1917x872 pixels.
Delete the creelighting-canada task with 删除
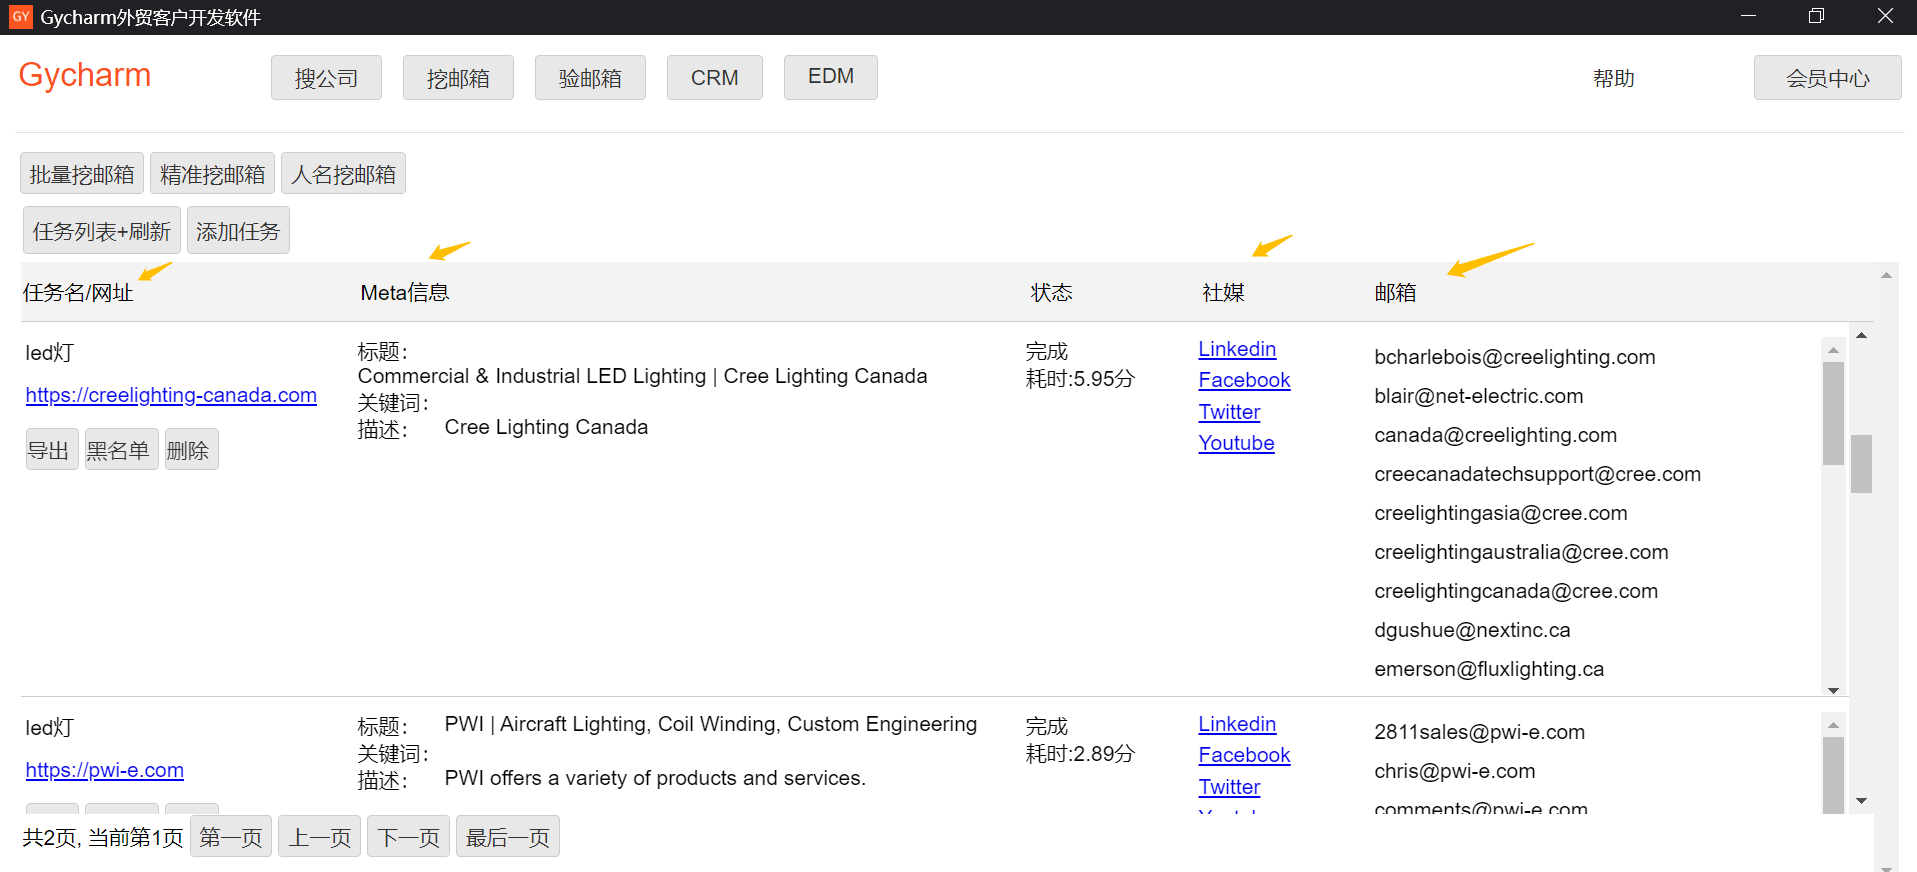pyautogui.click(x=191, y=449)
